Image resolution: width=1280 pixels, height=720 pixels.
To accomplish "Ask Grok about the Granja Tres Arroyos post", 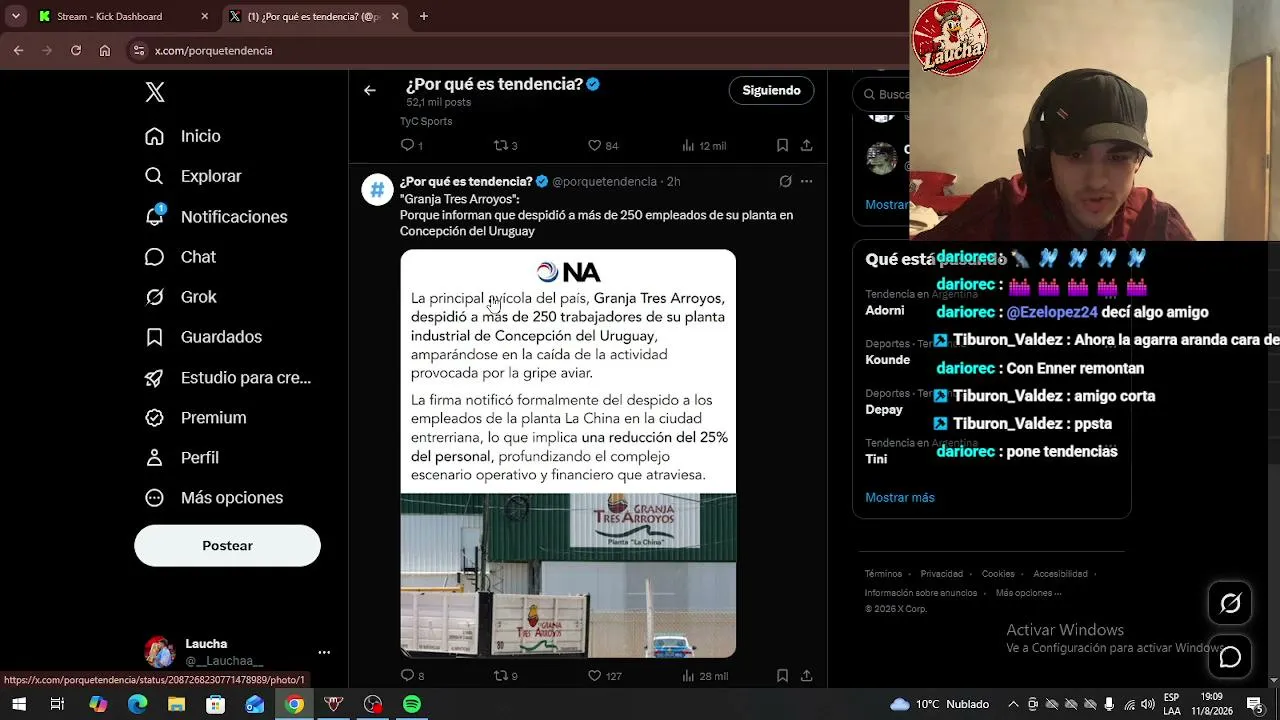I will (x=785, y=181).
